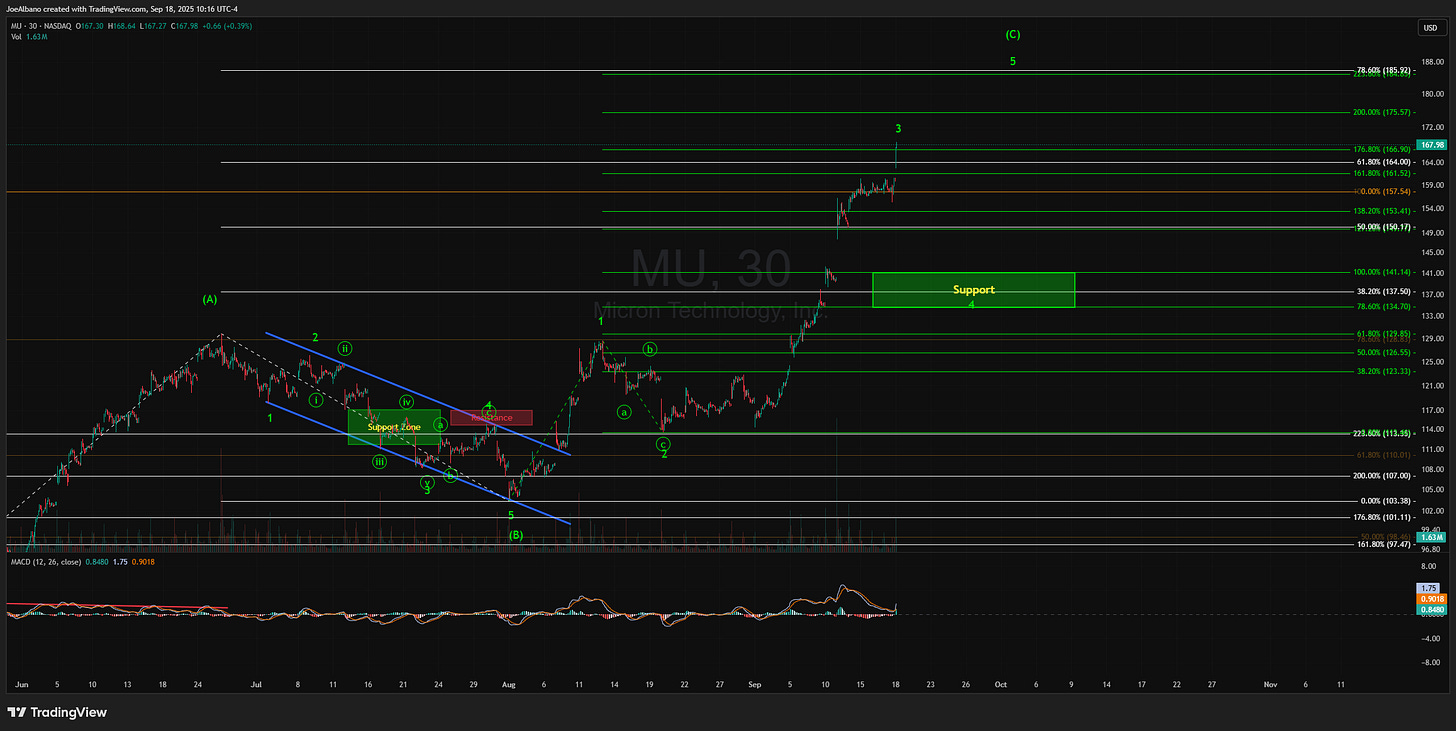1456x731 pixels.
Task: Select the green (A) wave label
Action: click(x=210, y=299)
